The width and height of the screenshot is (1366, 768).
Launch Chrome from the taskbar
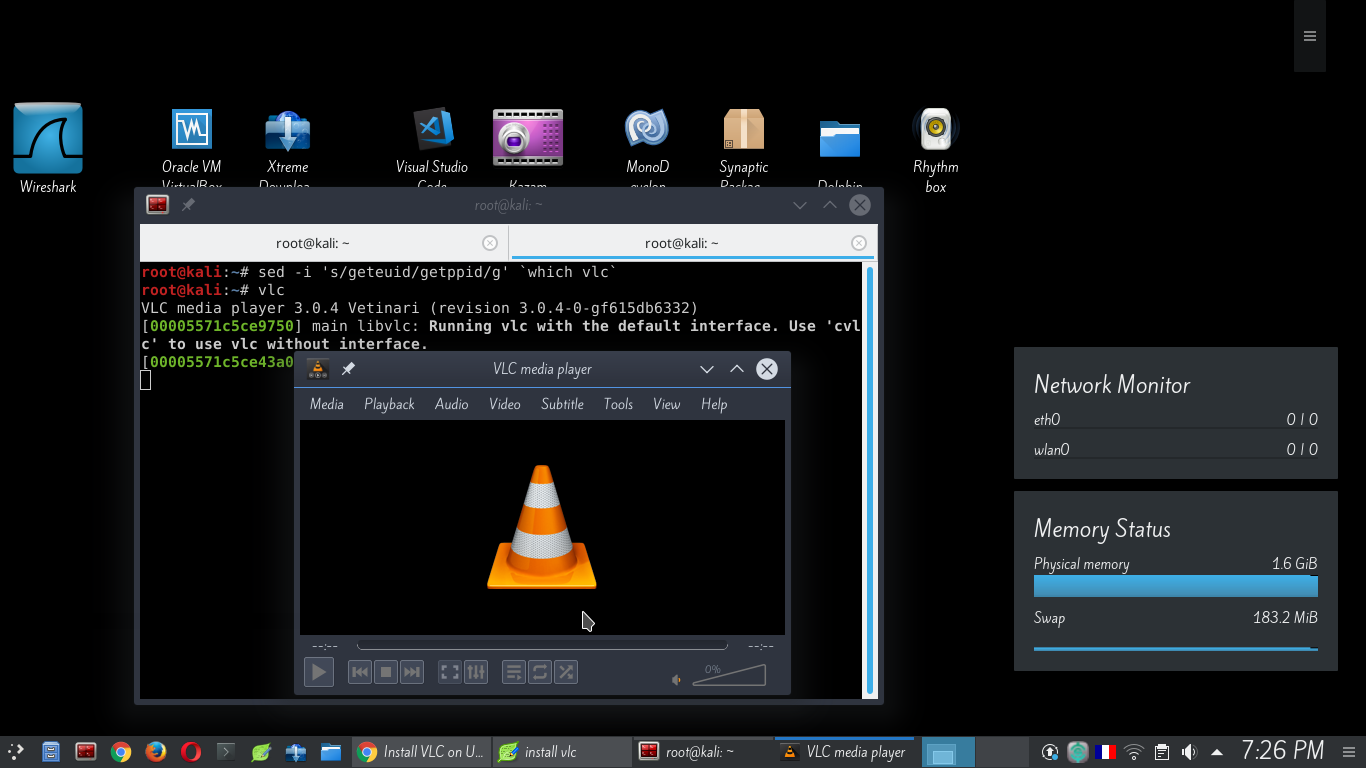(121, 752)
